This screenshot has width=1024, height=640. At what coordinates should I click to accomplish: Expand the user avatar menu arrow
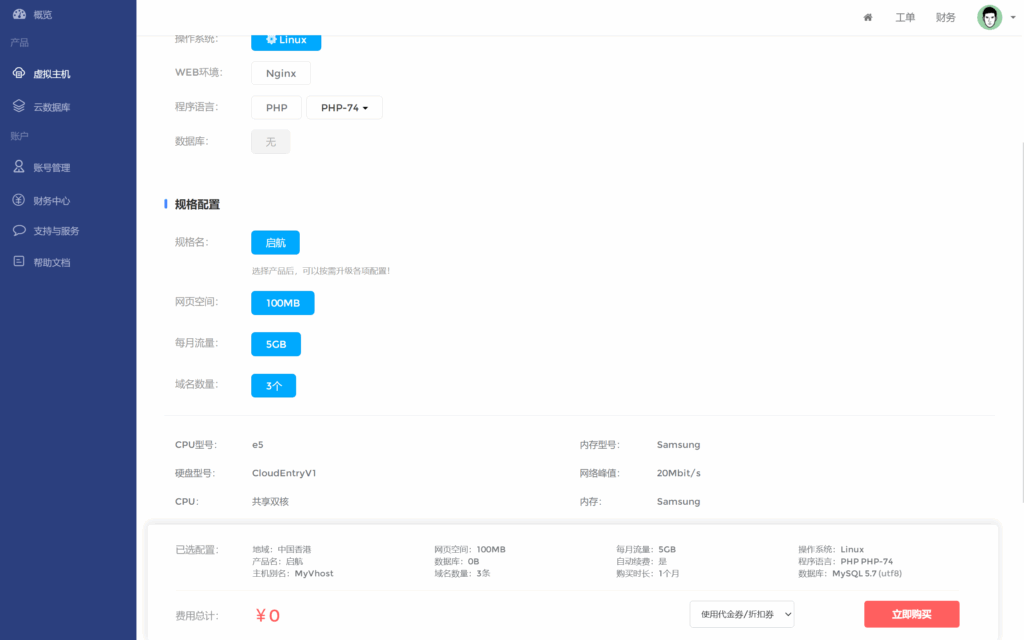pos(1013,18)
